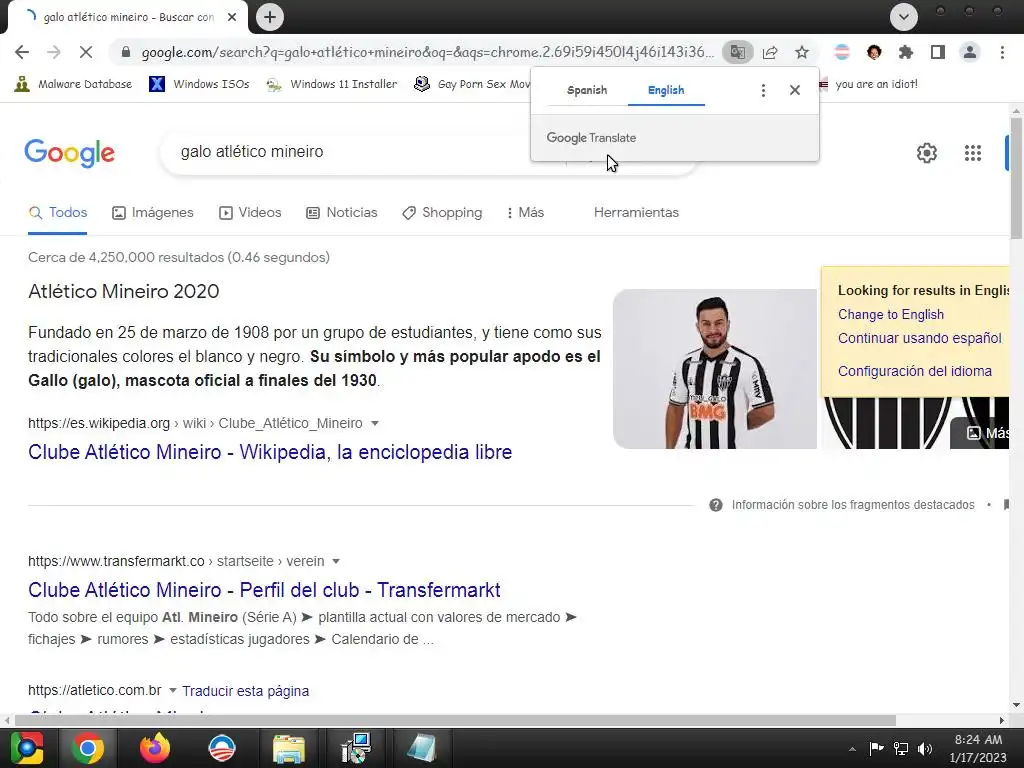Click the volume speaker tray icon
The image size is (1024, 768).
(x=925, y=749)
